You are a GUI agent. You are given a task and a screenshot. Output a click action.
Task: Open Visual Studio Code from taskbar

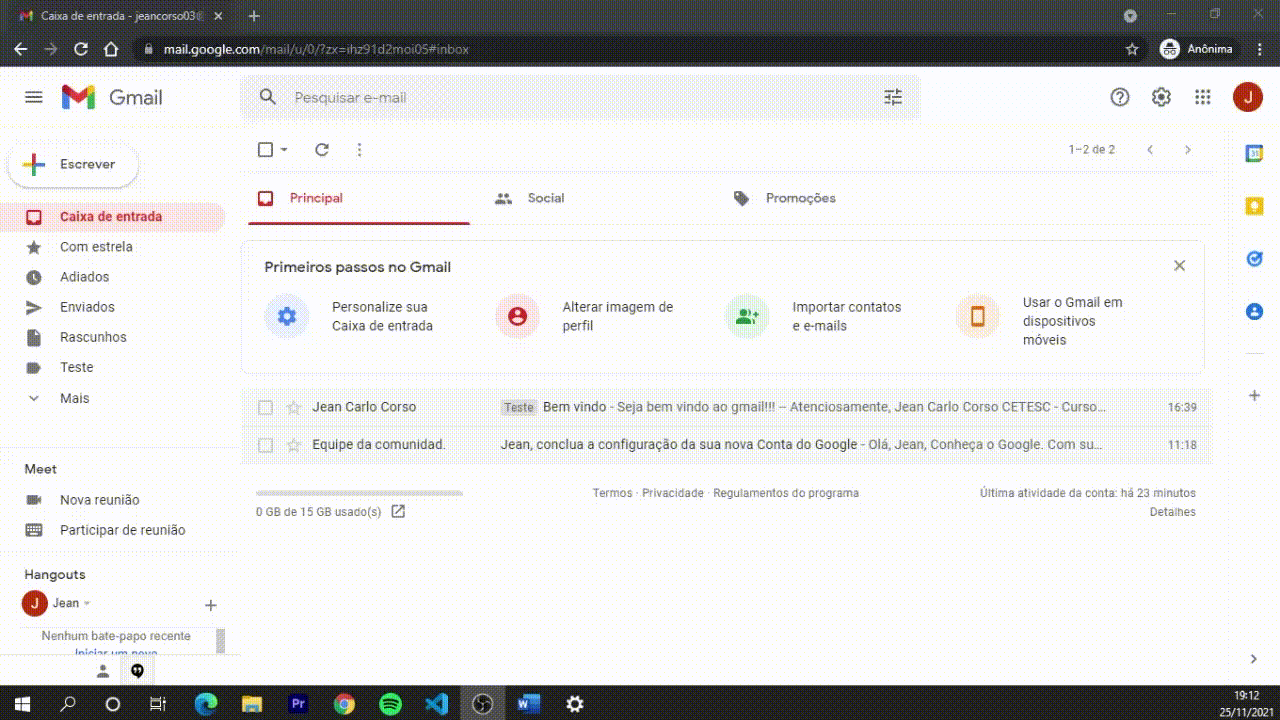[x=437, y=704]
